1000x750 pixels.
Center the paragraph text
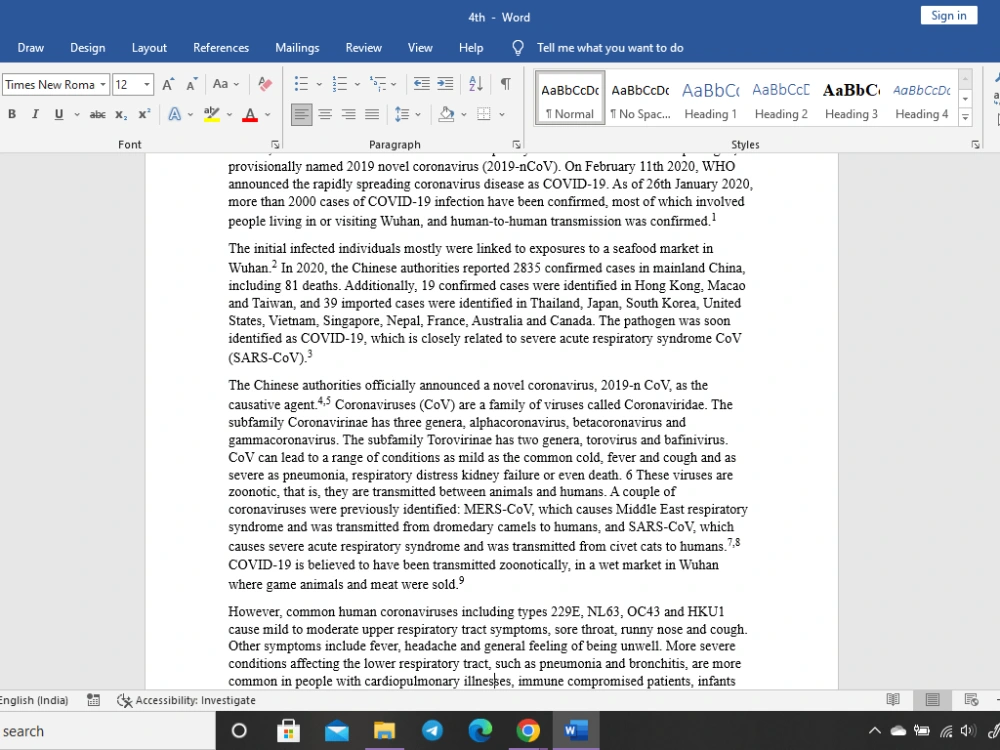325,114
